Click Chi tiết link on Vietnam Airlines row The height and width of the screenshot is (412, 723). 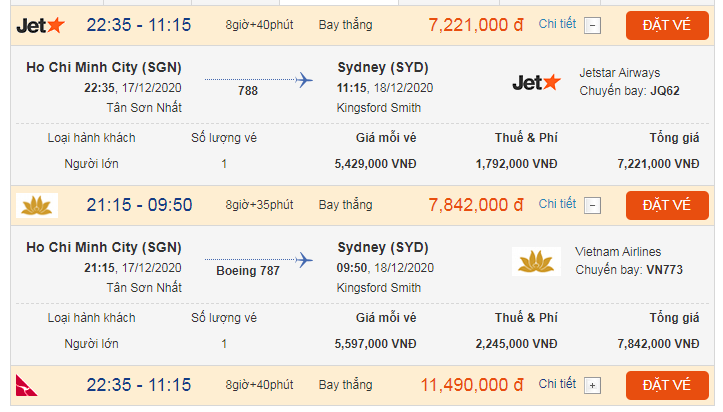(x=557, y=204)
